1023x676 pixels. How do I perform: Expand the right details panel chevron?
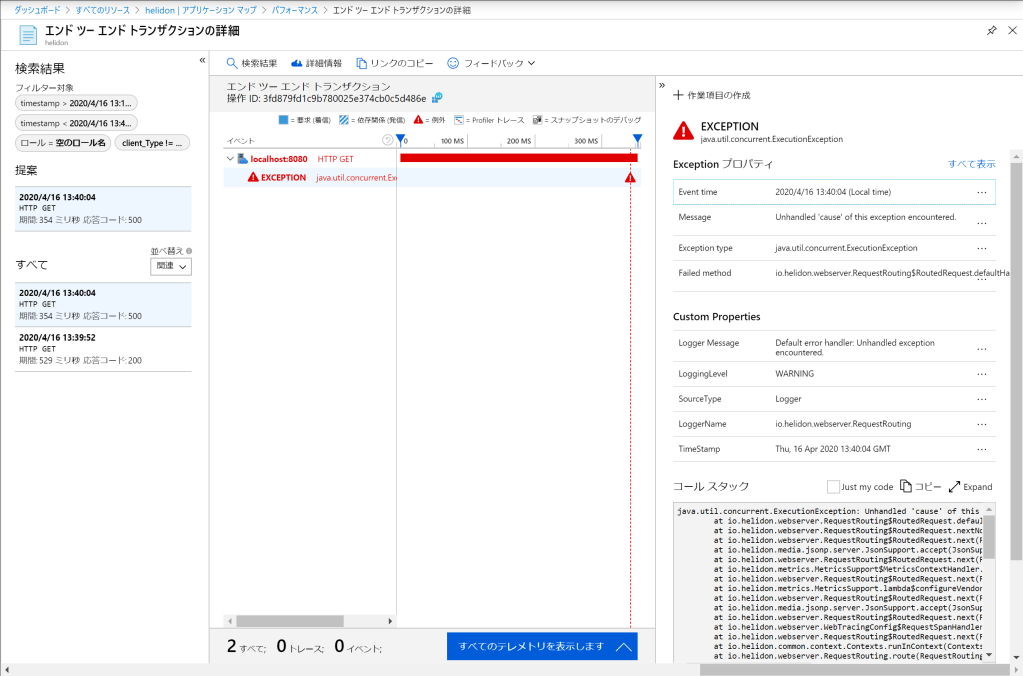tap(662, 85)
